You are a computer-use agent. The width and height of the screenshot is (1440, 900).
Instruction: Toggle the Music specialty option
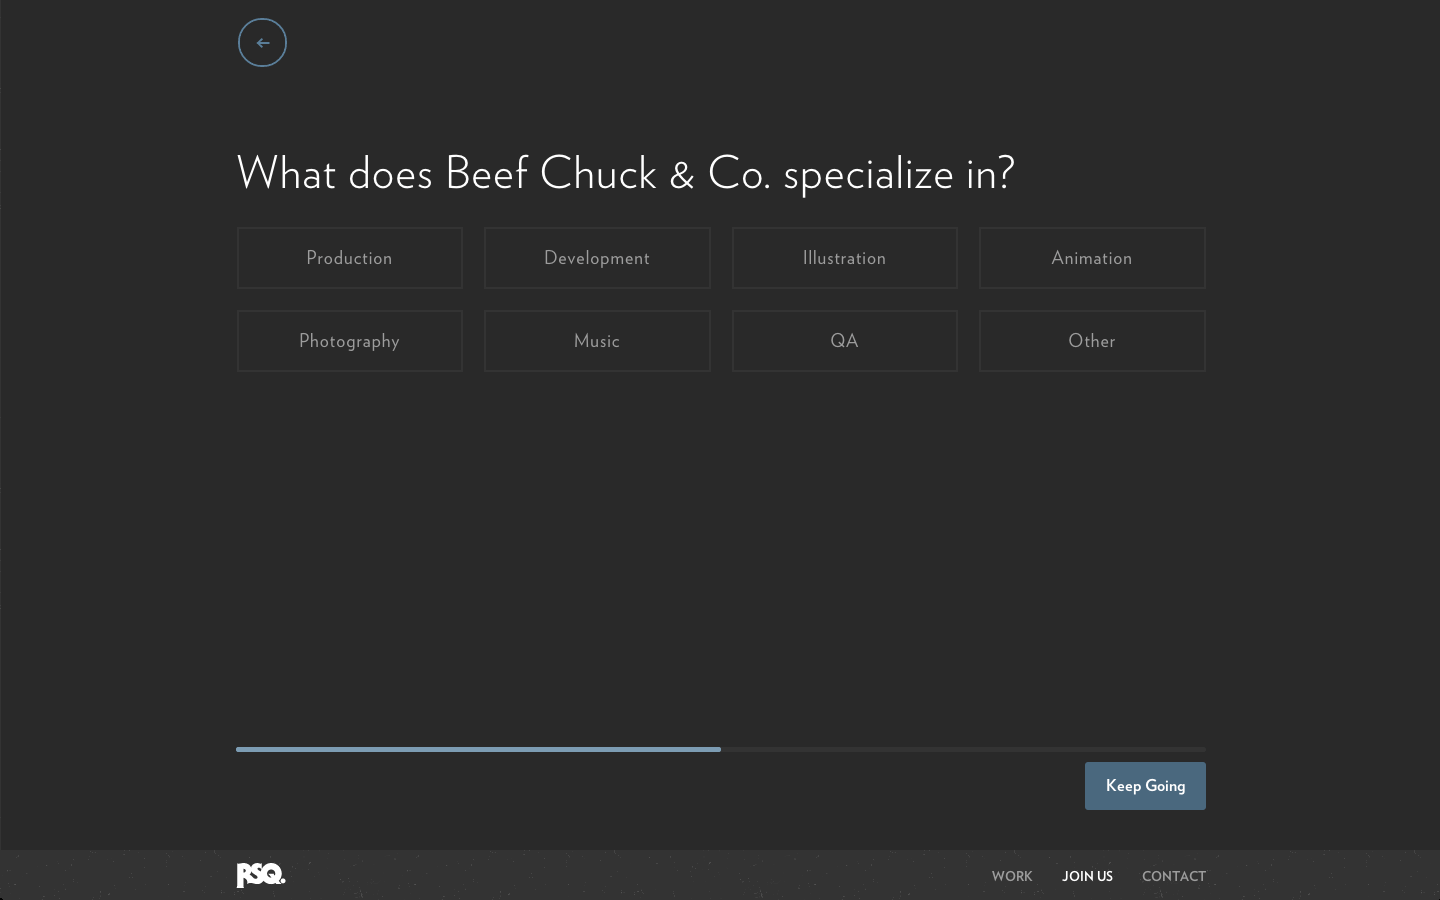coord(597,341)
